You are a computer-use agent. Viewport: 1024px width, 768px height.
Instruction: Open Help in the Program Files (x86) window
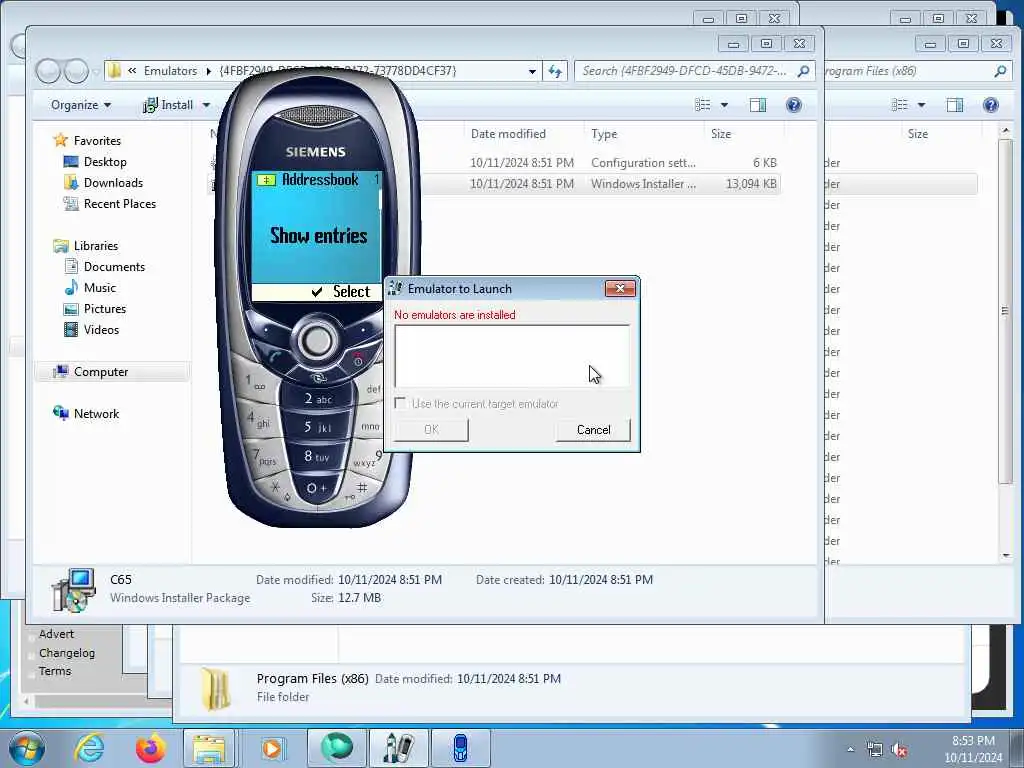(990, 105)
